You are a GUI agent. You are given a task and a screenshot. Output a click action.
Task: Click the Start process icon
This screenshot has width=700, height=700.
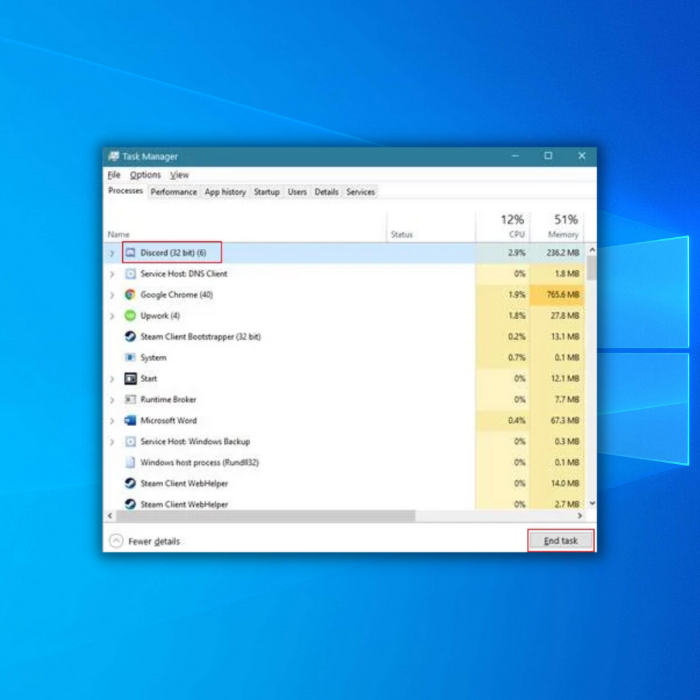pyautogui.click(x=130, y=379)
